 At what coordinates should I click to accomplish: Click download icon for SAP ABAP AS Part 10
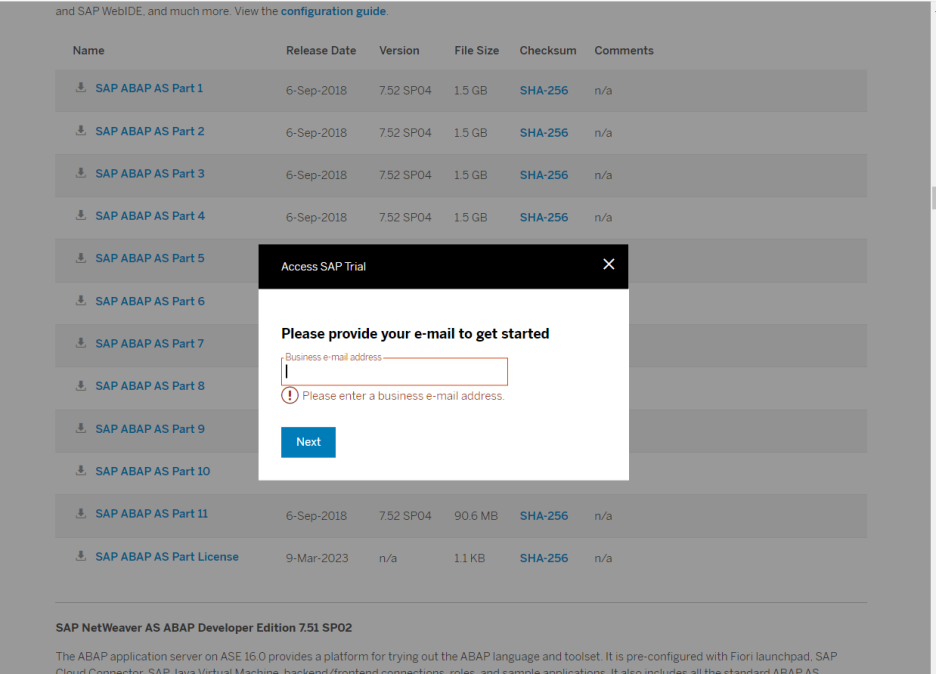coord(81,471)
